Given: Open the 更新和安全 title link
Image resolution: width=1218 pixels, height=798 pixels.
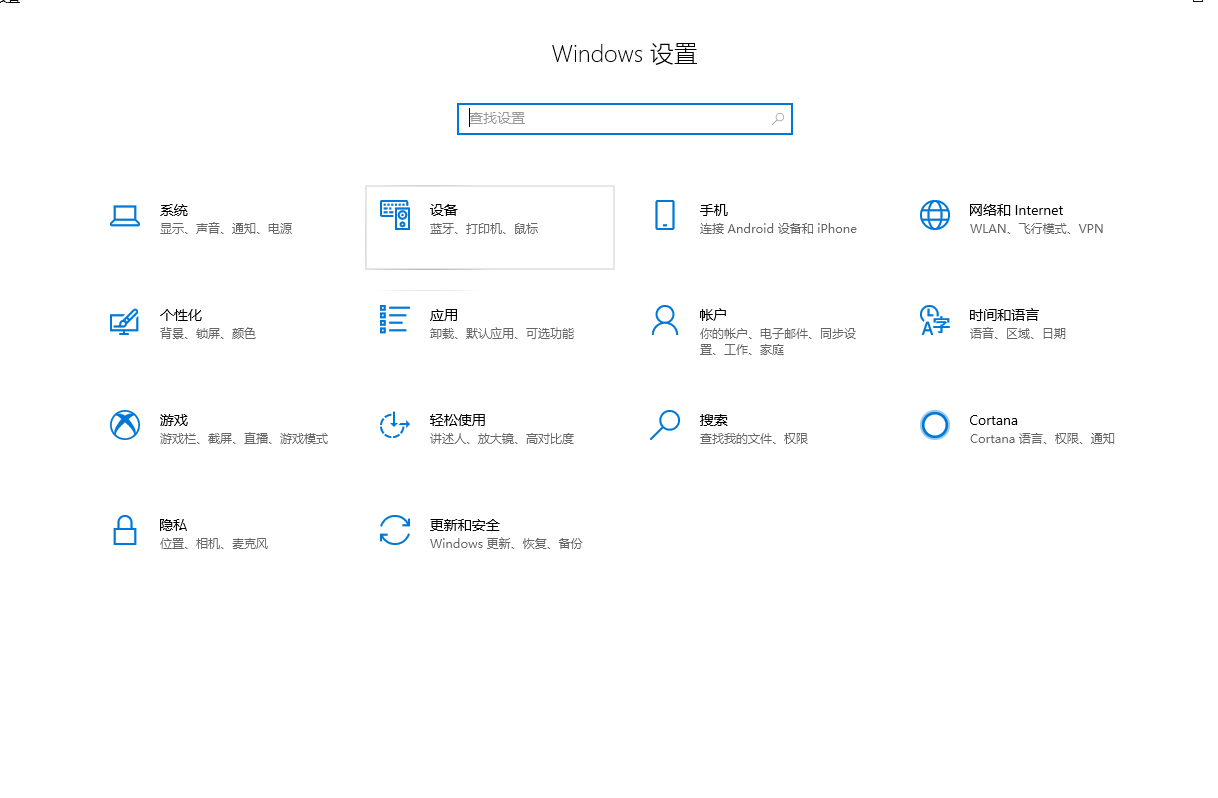Looking at the screenshot, I should pyautogui.click(x=464, y=525).
